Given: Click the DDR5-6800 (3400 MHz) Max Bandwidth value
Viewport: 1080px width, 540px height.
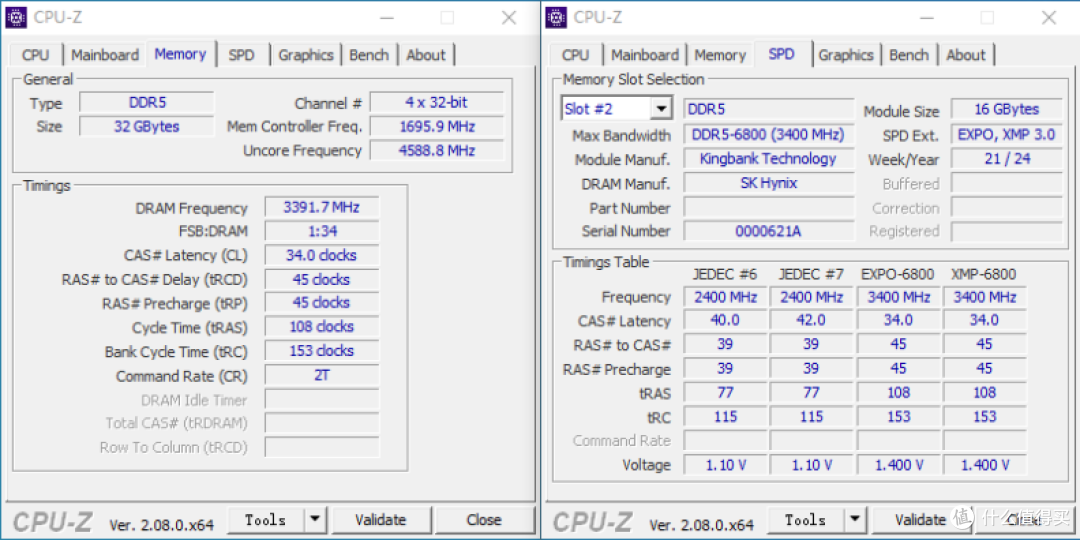Looking at the screenshot, I should point(769,135).
